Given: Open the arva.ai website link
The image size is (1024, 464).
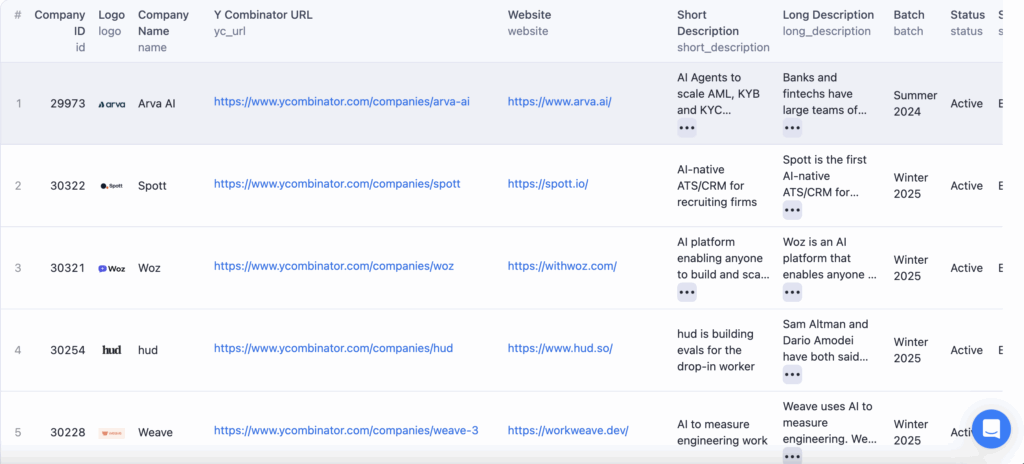Looking at the screenshot, I should pos(560,102).
